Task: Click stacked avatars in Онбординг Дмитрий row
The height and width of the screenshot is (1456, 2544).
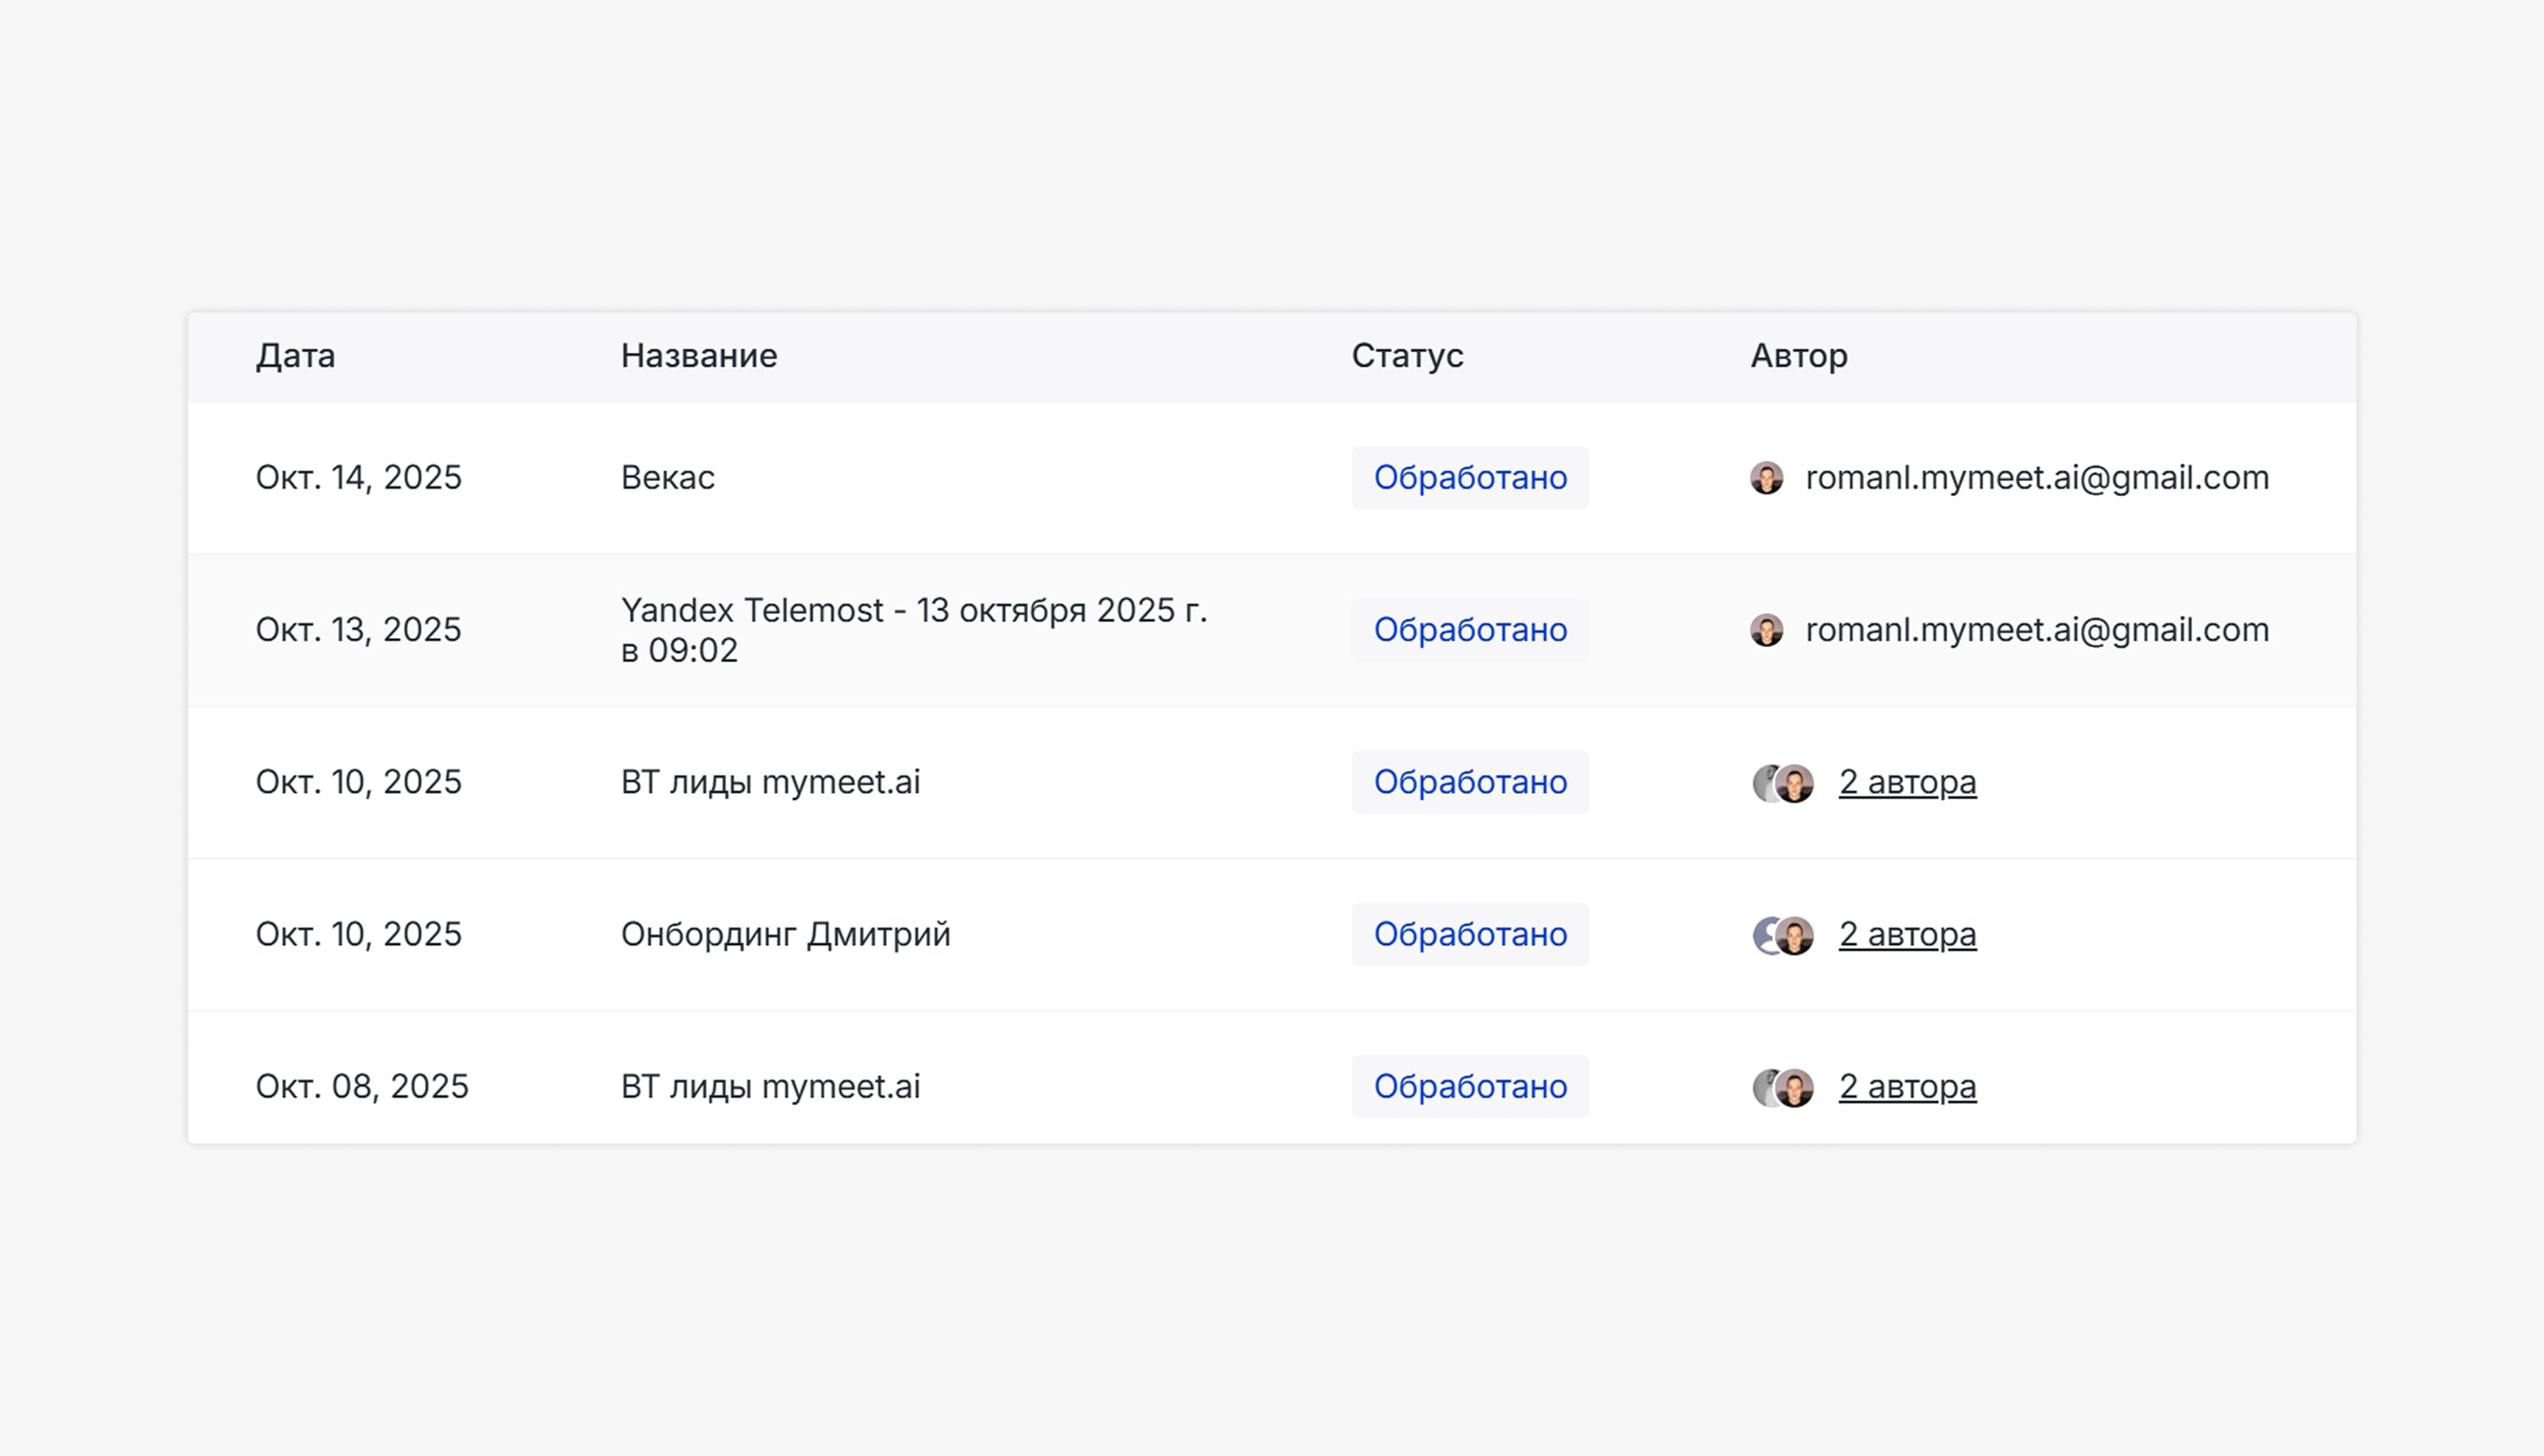Action: click(x=1783, y=935)
